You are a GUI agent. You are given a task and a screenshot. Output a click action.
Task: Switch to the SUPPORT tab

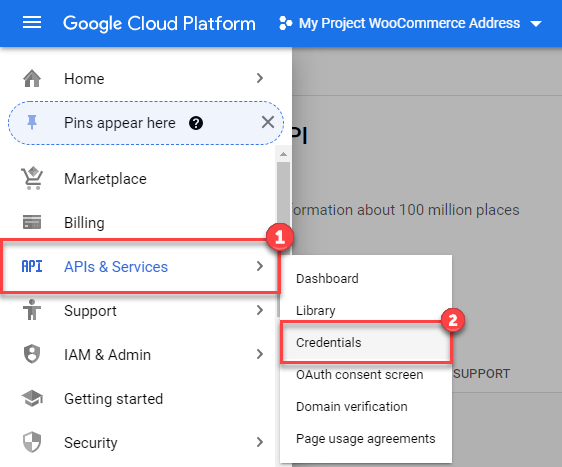coord(481,374)
